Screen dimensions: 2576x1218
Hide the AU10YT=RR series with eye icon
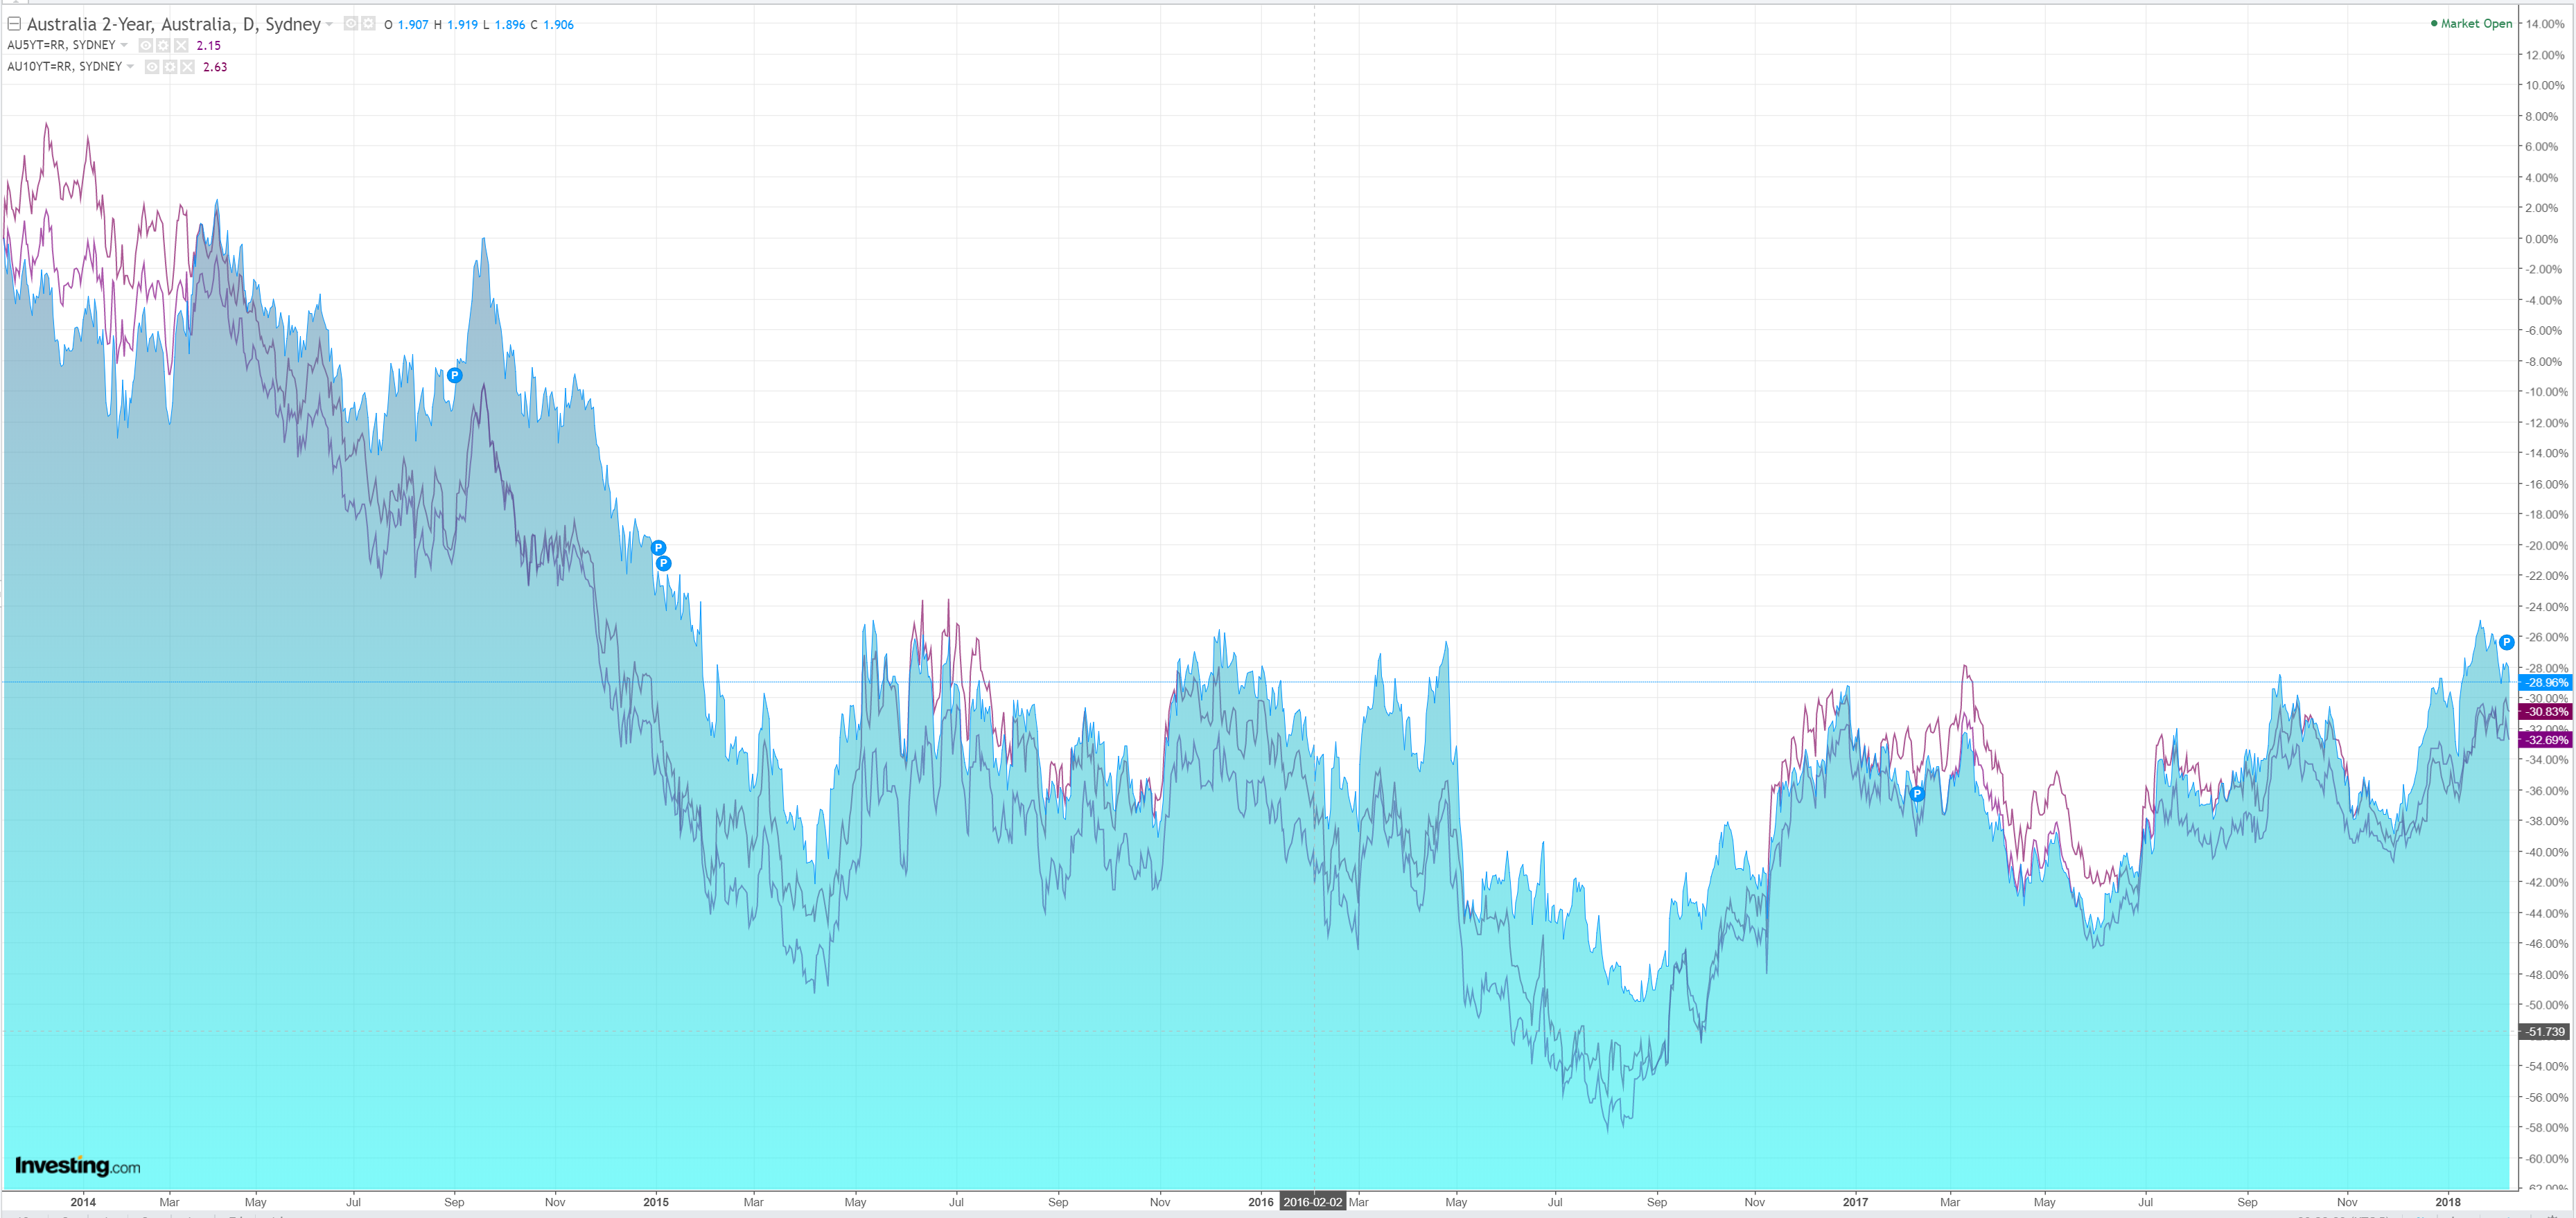152,67
